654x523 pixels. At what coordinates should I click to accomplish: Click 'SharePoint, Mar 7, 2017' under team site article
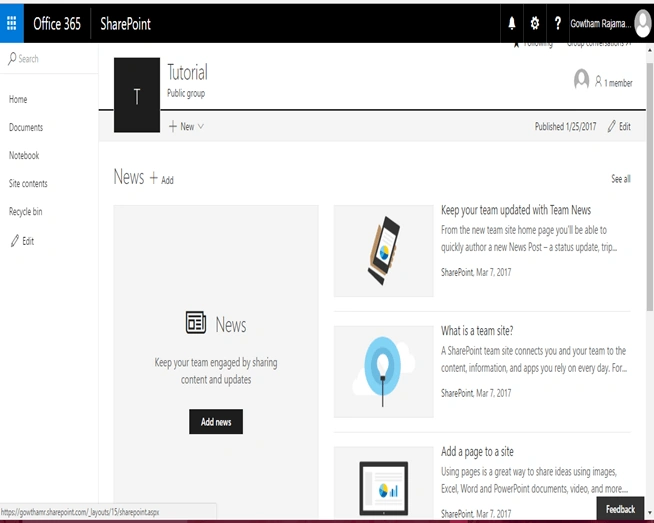point(476,393)
